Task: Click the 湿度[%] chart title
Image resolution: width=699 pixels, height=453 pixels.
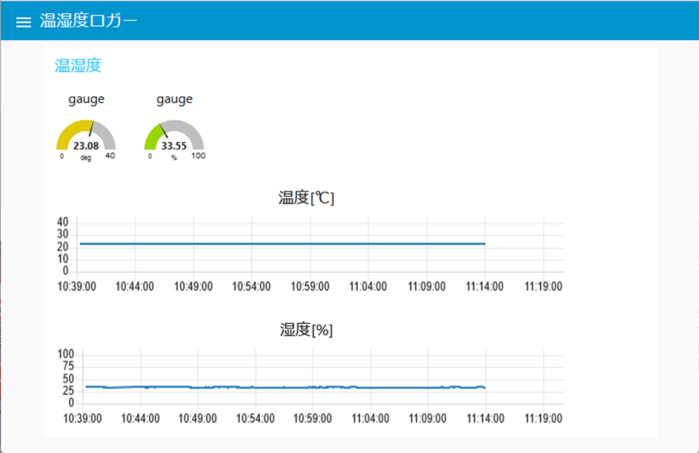Action: tap(306, 329)
